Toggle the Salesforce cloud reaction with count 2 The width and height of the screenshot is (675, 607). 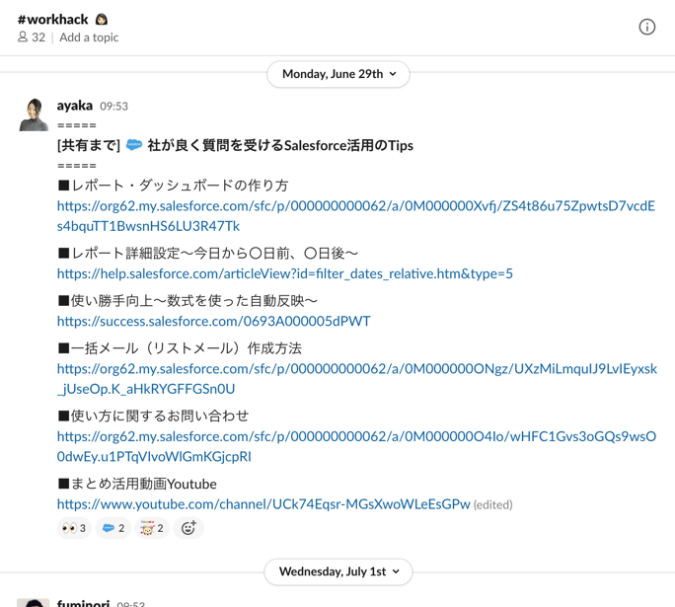click(113, 528)
